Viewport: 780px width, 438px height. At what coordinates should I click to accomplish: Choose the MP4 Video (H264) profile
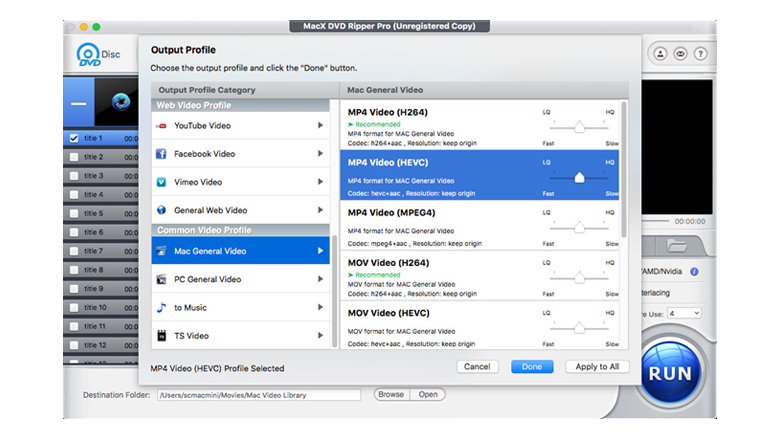tap(480, 125)
